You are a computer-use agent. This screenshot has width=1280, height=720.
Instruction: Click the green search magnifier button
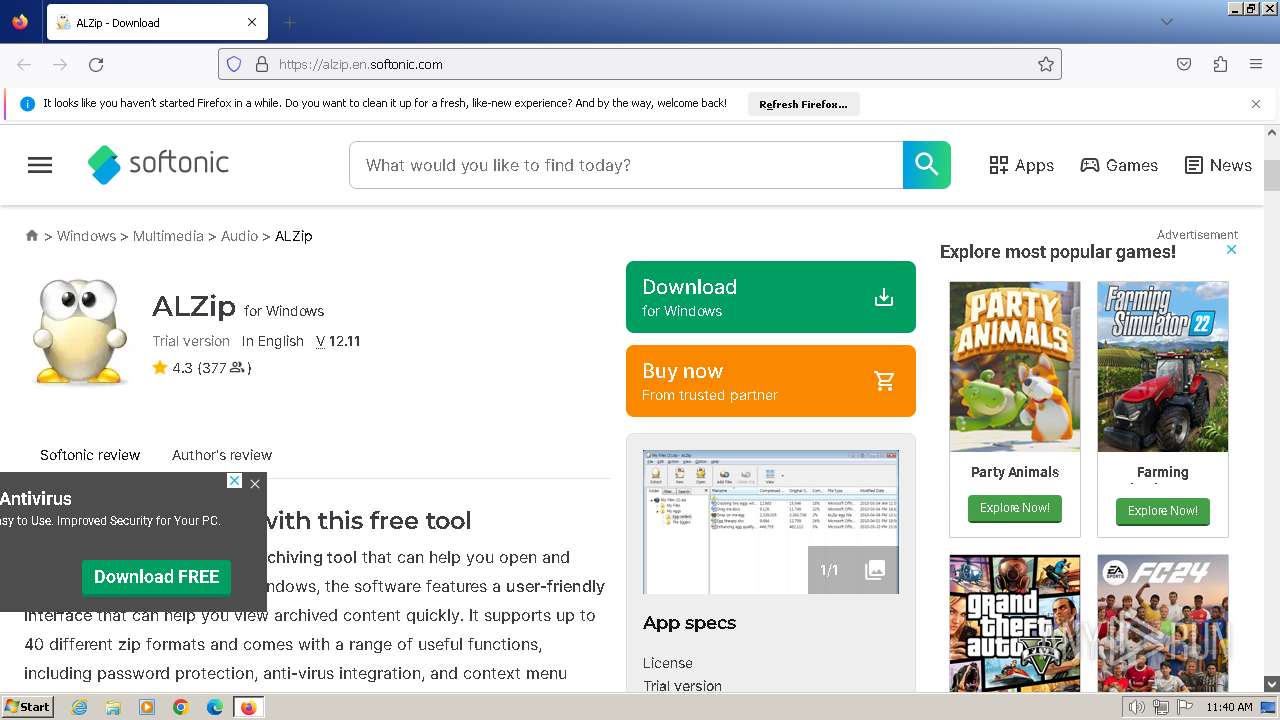[x=927, y=165]
